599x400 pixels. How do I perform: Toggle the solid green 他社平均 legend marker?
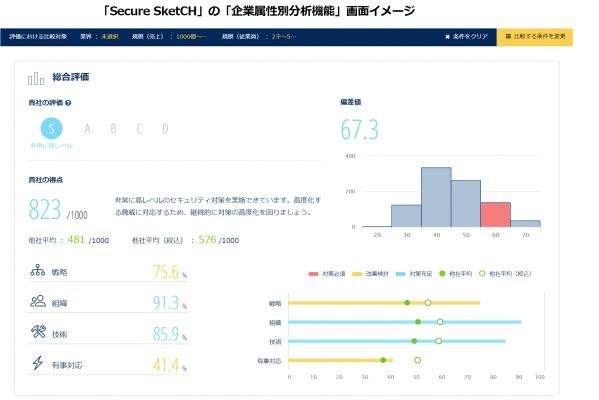coord(442,274)
